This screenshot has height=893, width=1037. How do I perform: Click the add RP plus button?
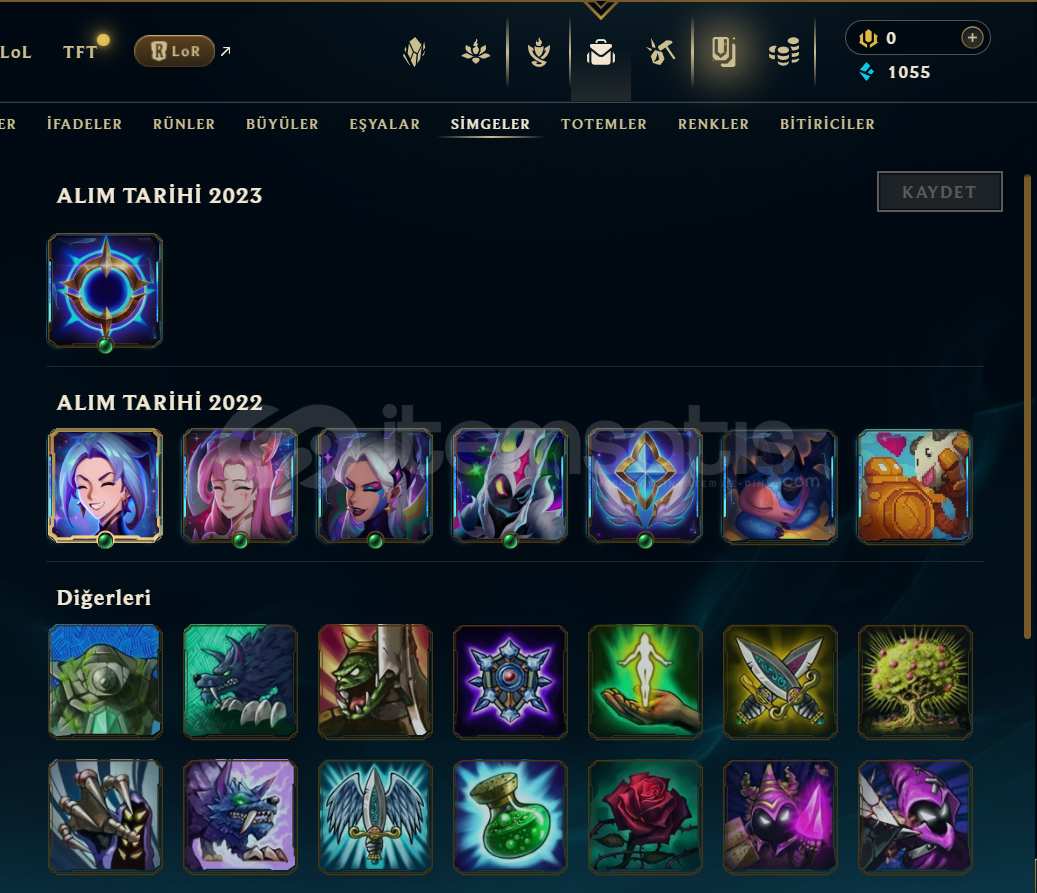[x=972, y=38]
